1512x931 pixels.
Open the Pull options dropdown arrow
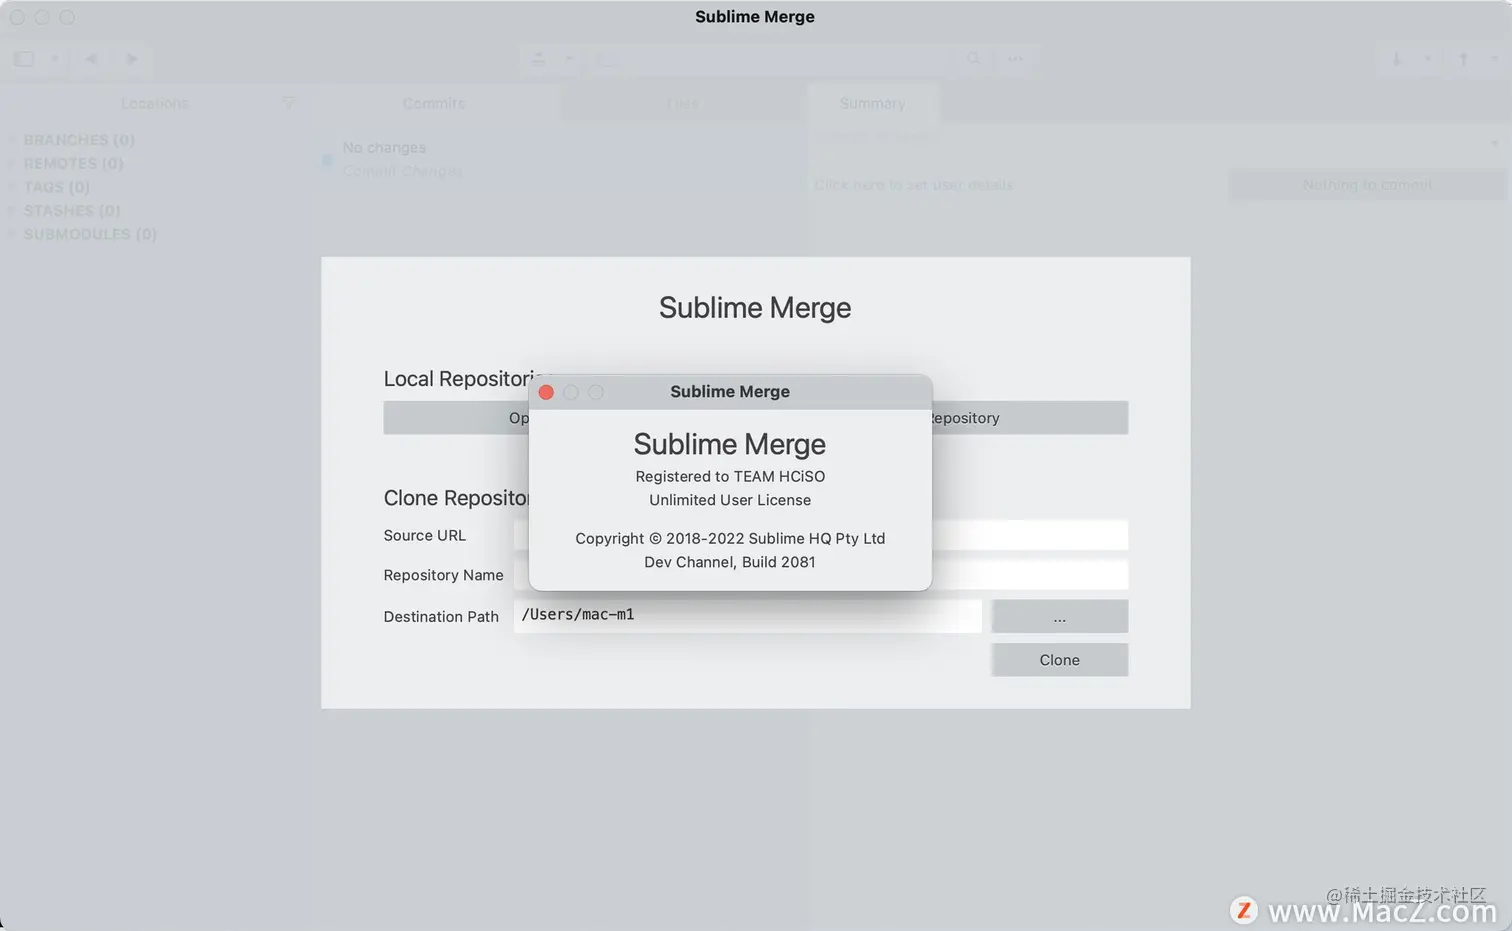pyautogui.click(x=1427, y=59)
